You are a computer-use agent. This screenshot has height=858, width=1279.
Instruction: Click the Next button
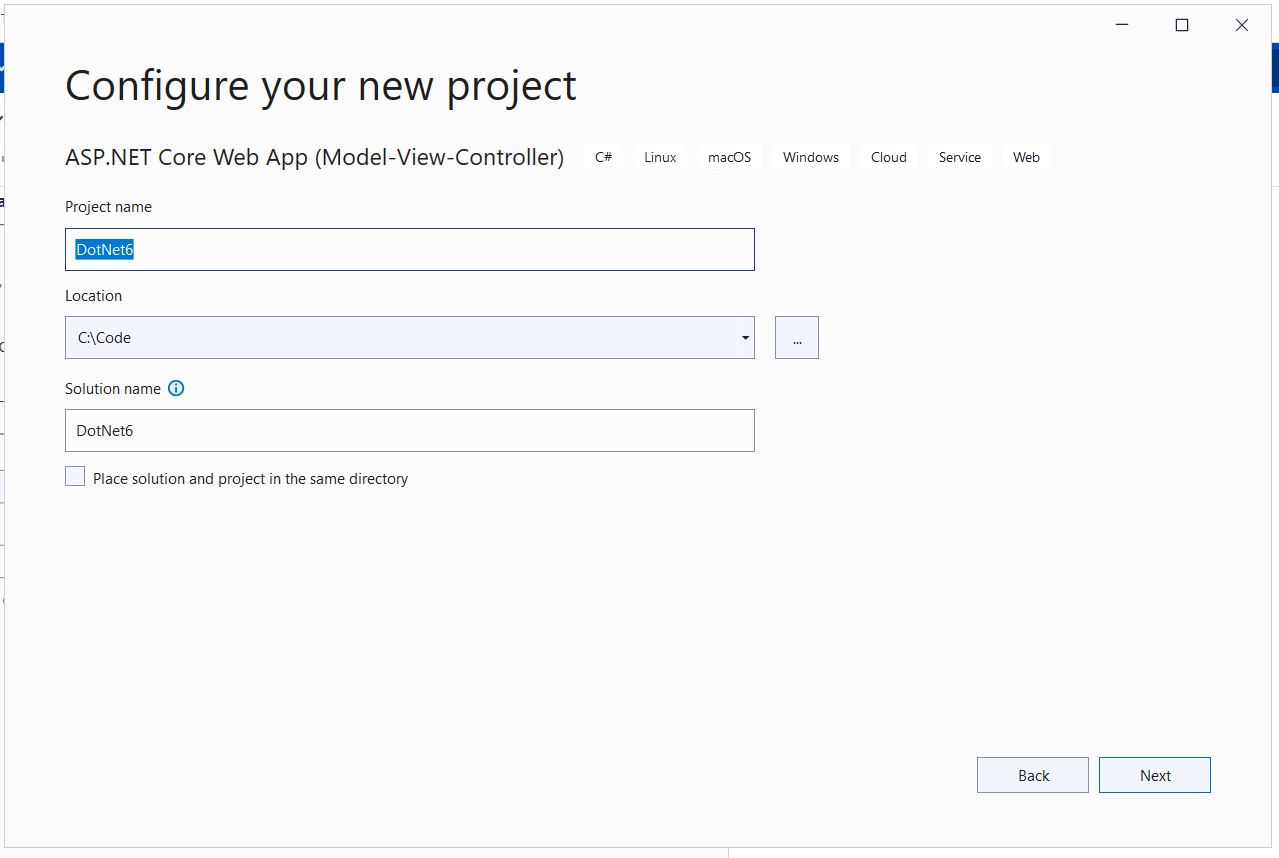(1155, 775)
